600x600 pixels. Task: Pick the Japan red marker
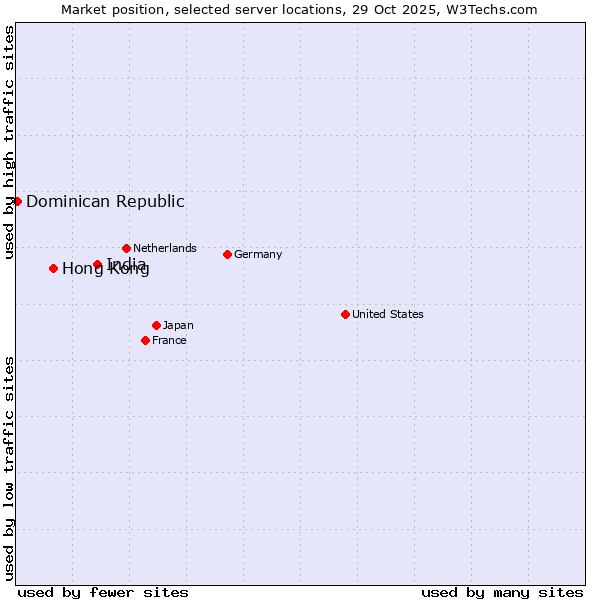coord(156,325)
